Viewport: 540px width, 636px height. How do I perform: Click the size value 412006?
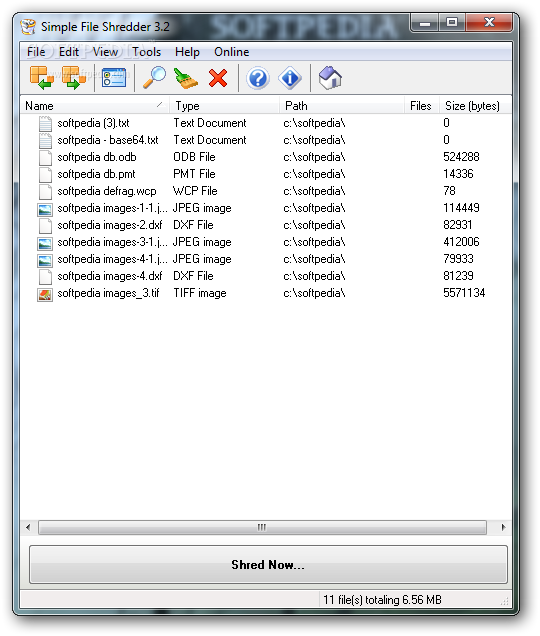click(x=461, y=242)
